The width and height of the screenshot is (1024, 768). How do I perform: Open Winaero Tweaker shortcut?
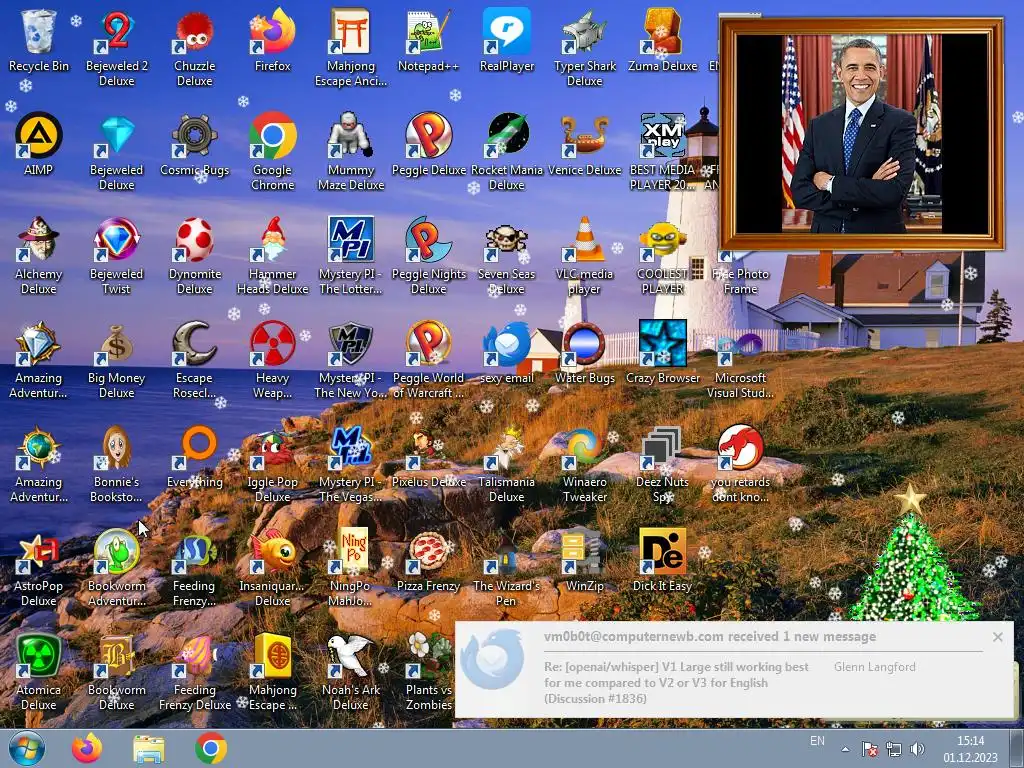584,463
